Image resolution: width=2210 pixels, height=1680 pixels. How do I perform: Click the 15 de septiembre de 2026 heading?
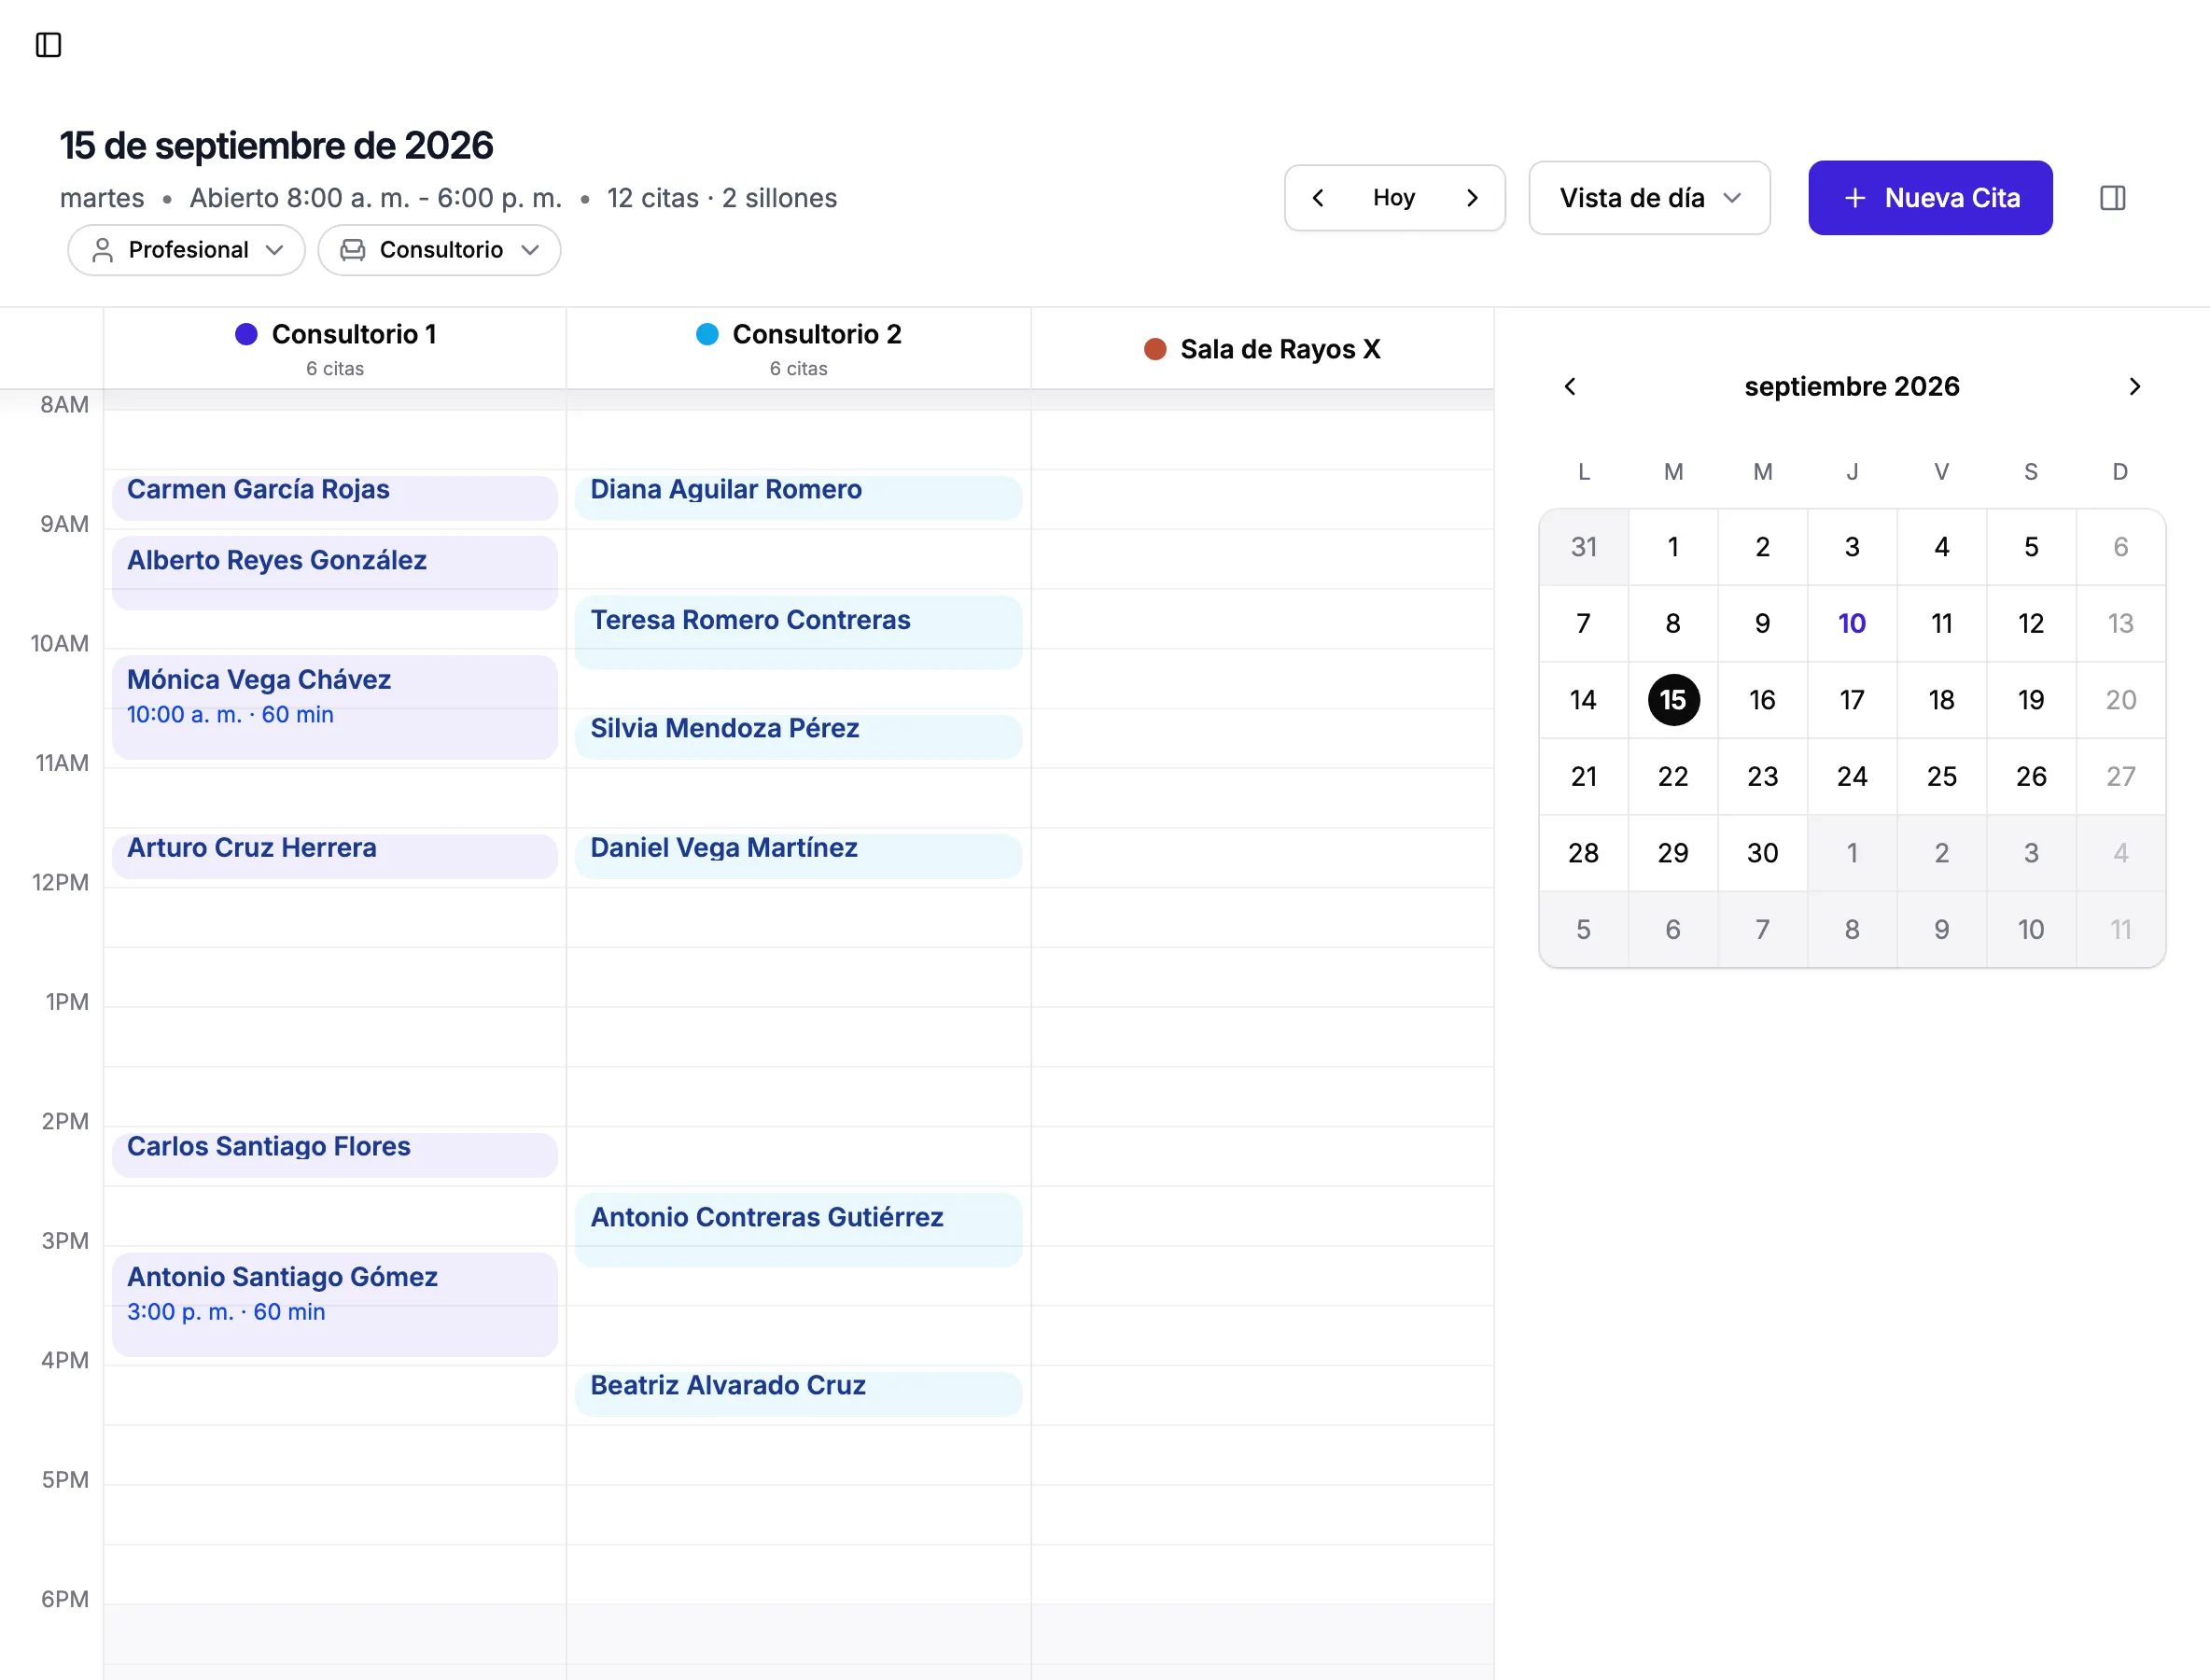click(276, 146)
